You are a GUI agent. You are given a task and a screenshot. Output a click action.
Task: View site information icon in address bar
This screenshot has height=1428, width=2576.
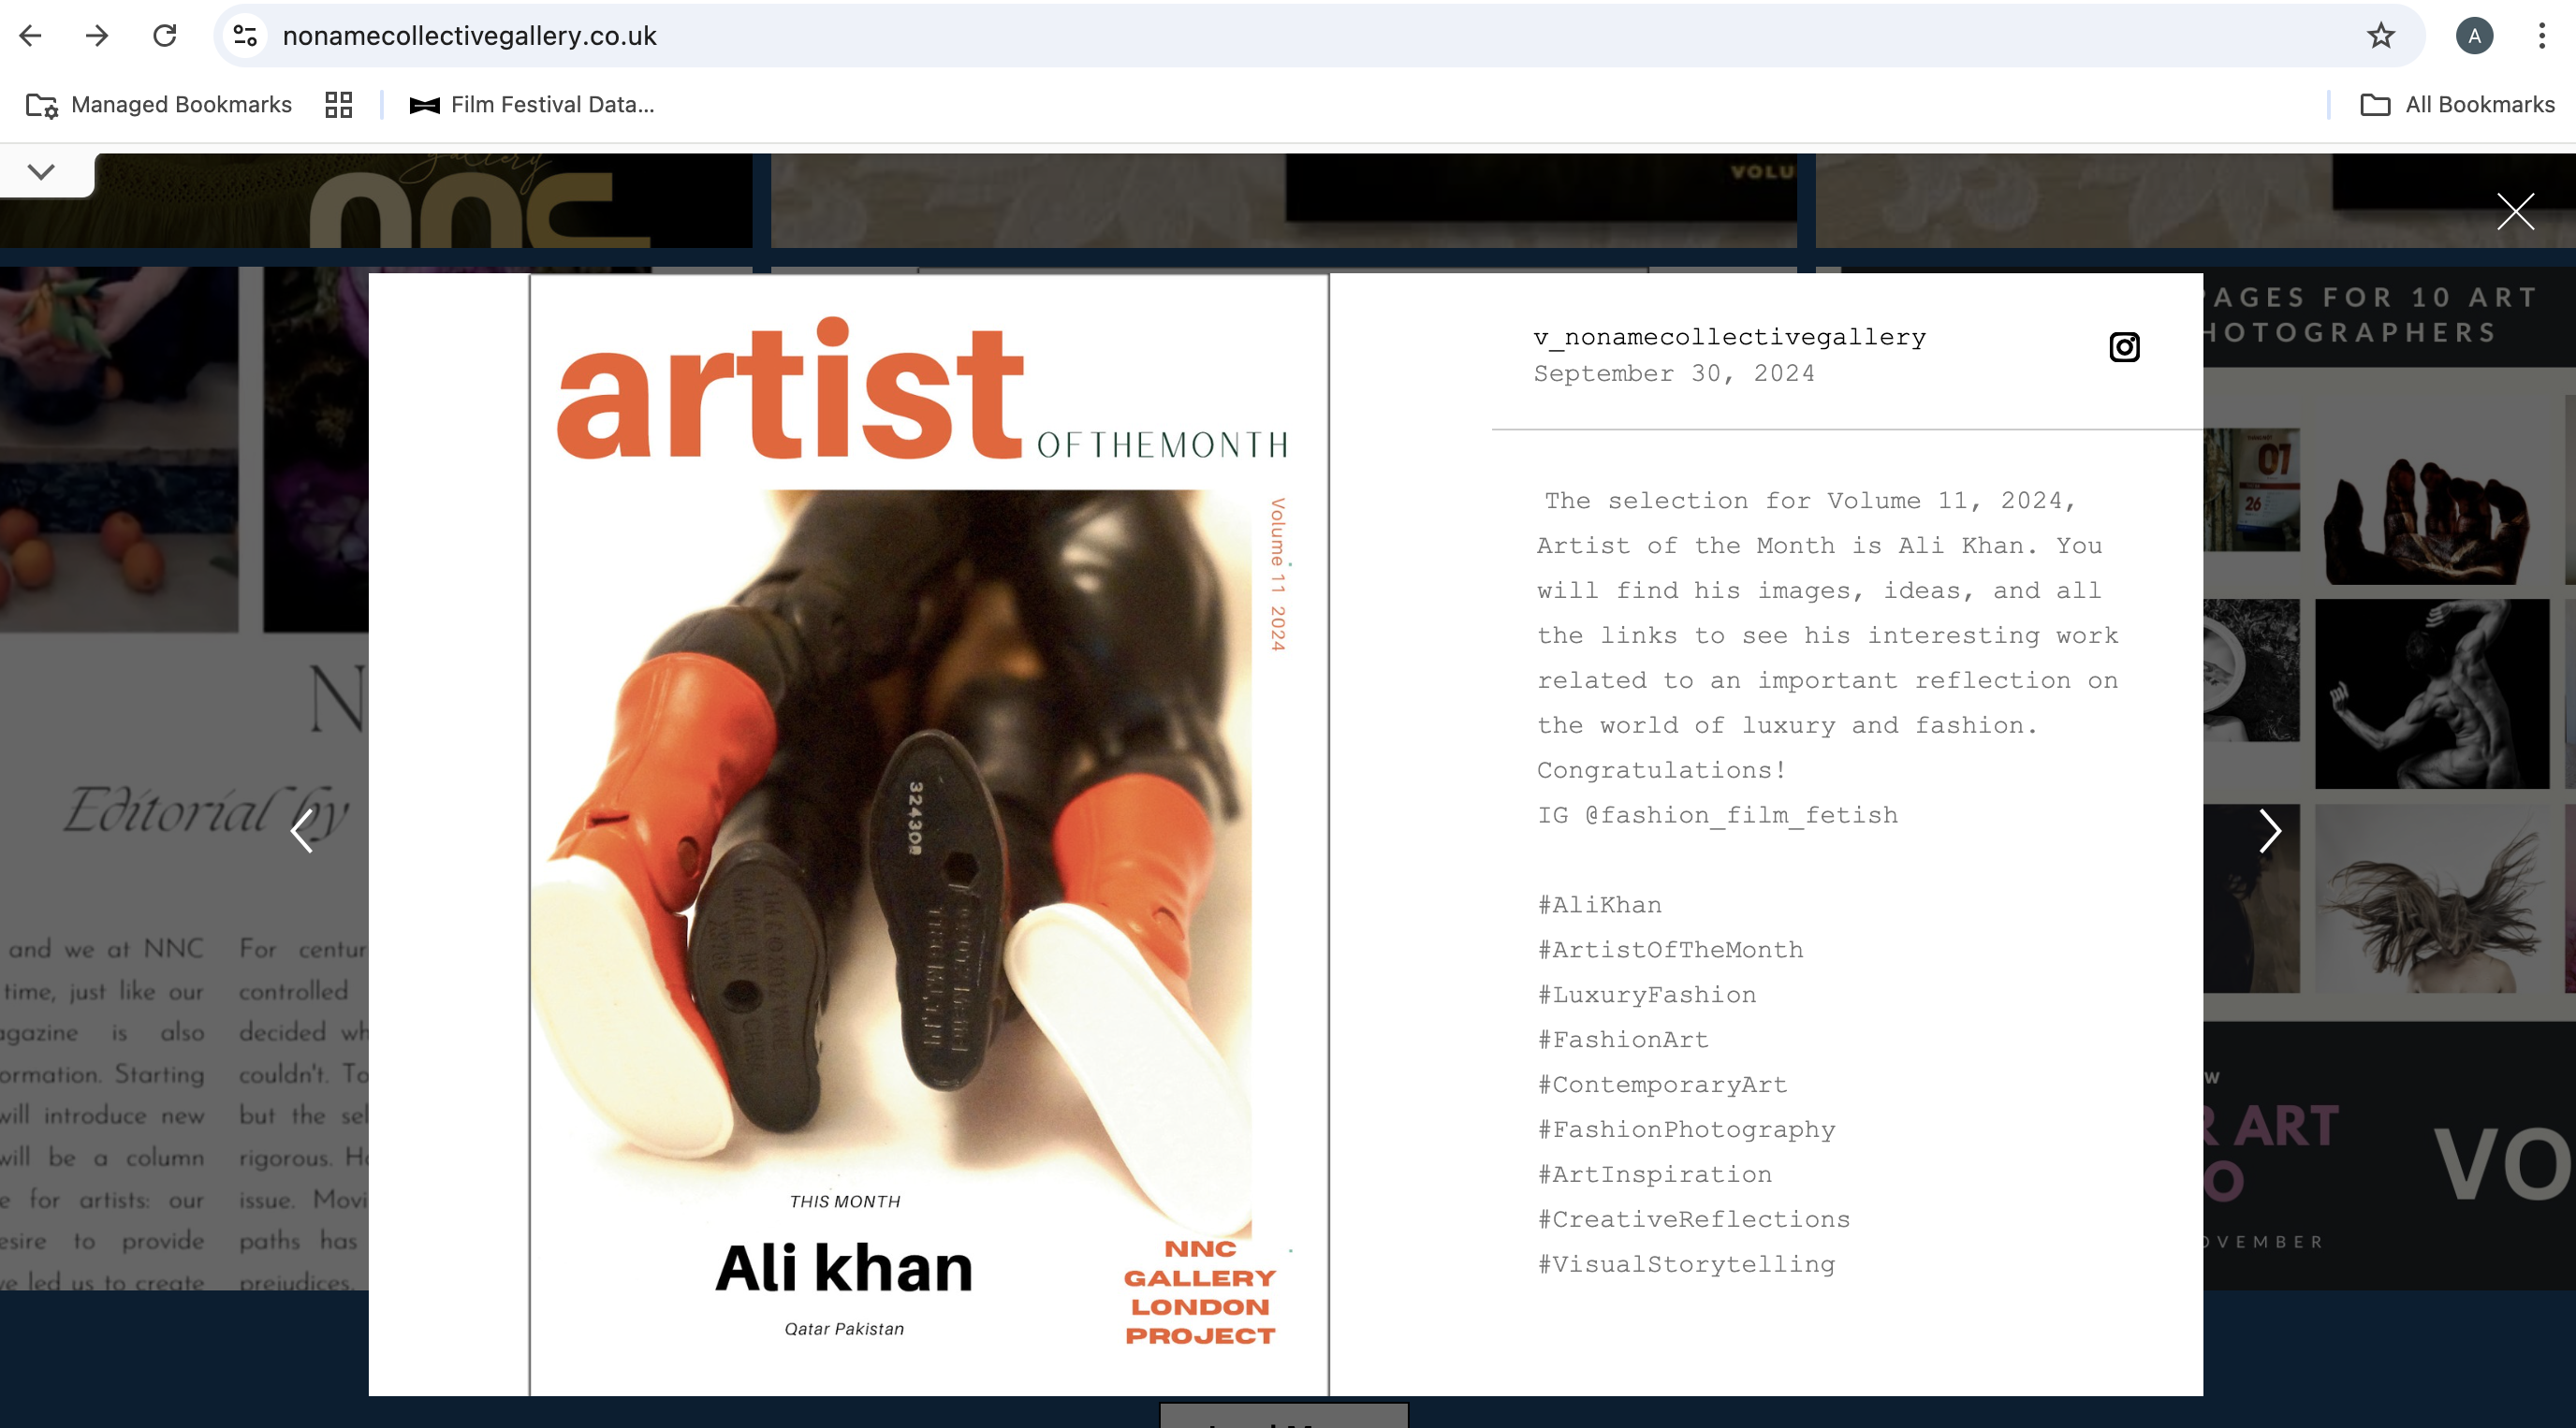click(246, 36)
